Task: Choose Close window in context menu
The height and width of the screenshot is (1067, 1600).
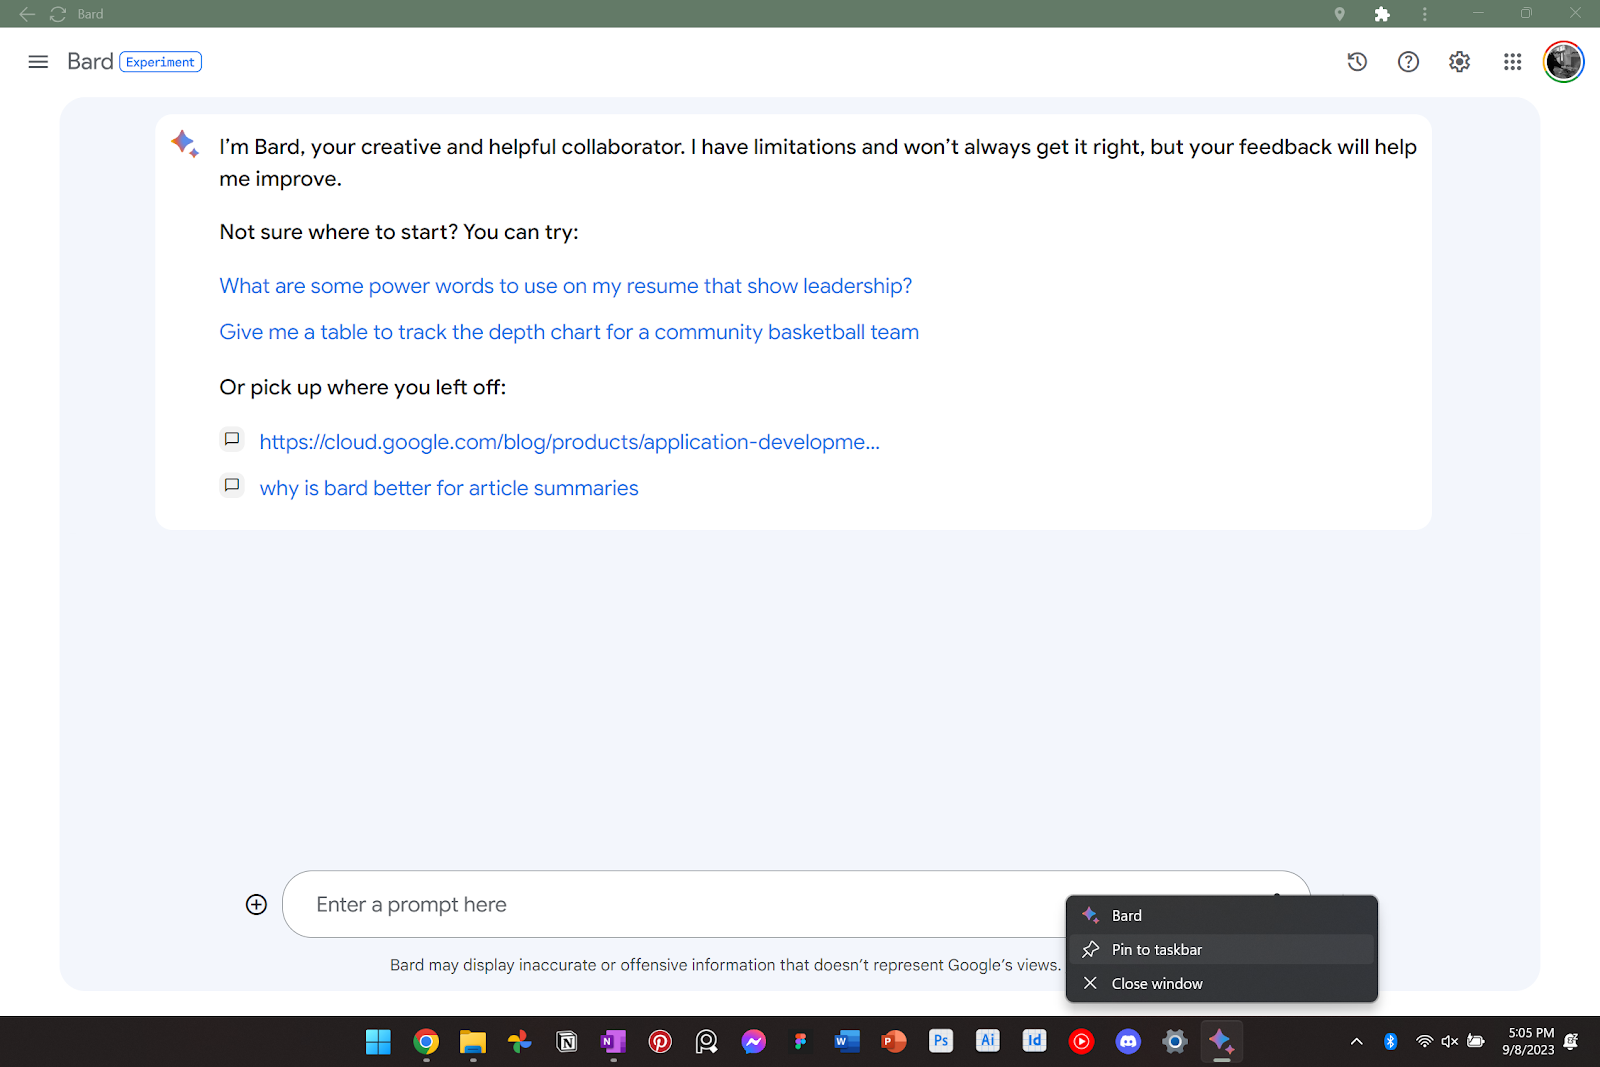Action: click(x=1222, y=983)
